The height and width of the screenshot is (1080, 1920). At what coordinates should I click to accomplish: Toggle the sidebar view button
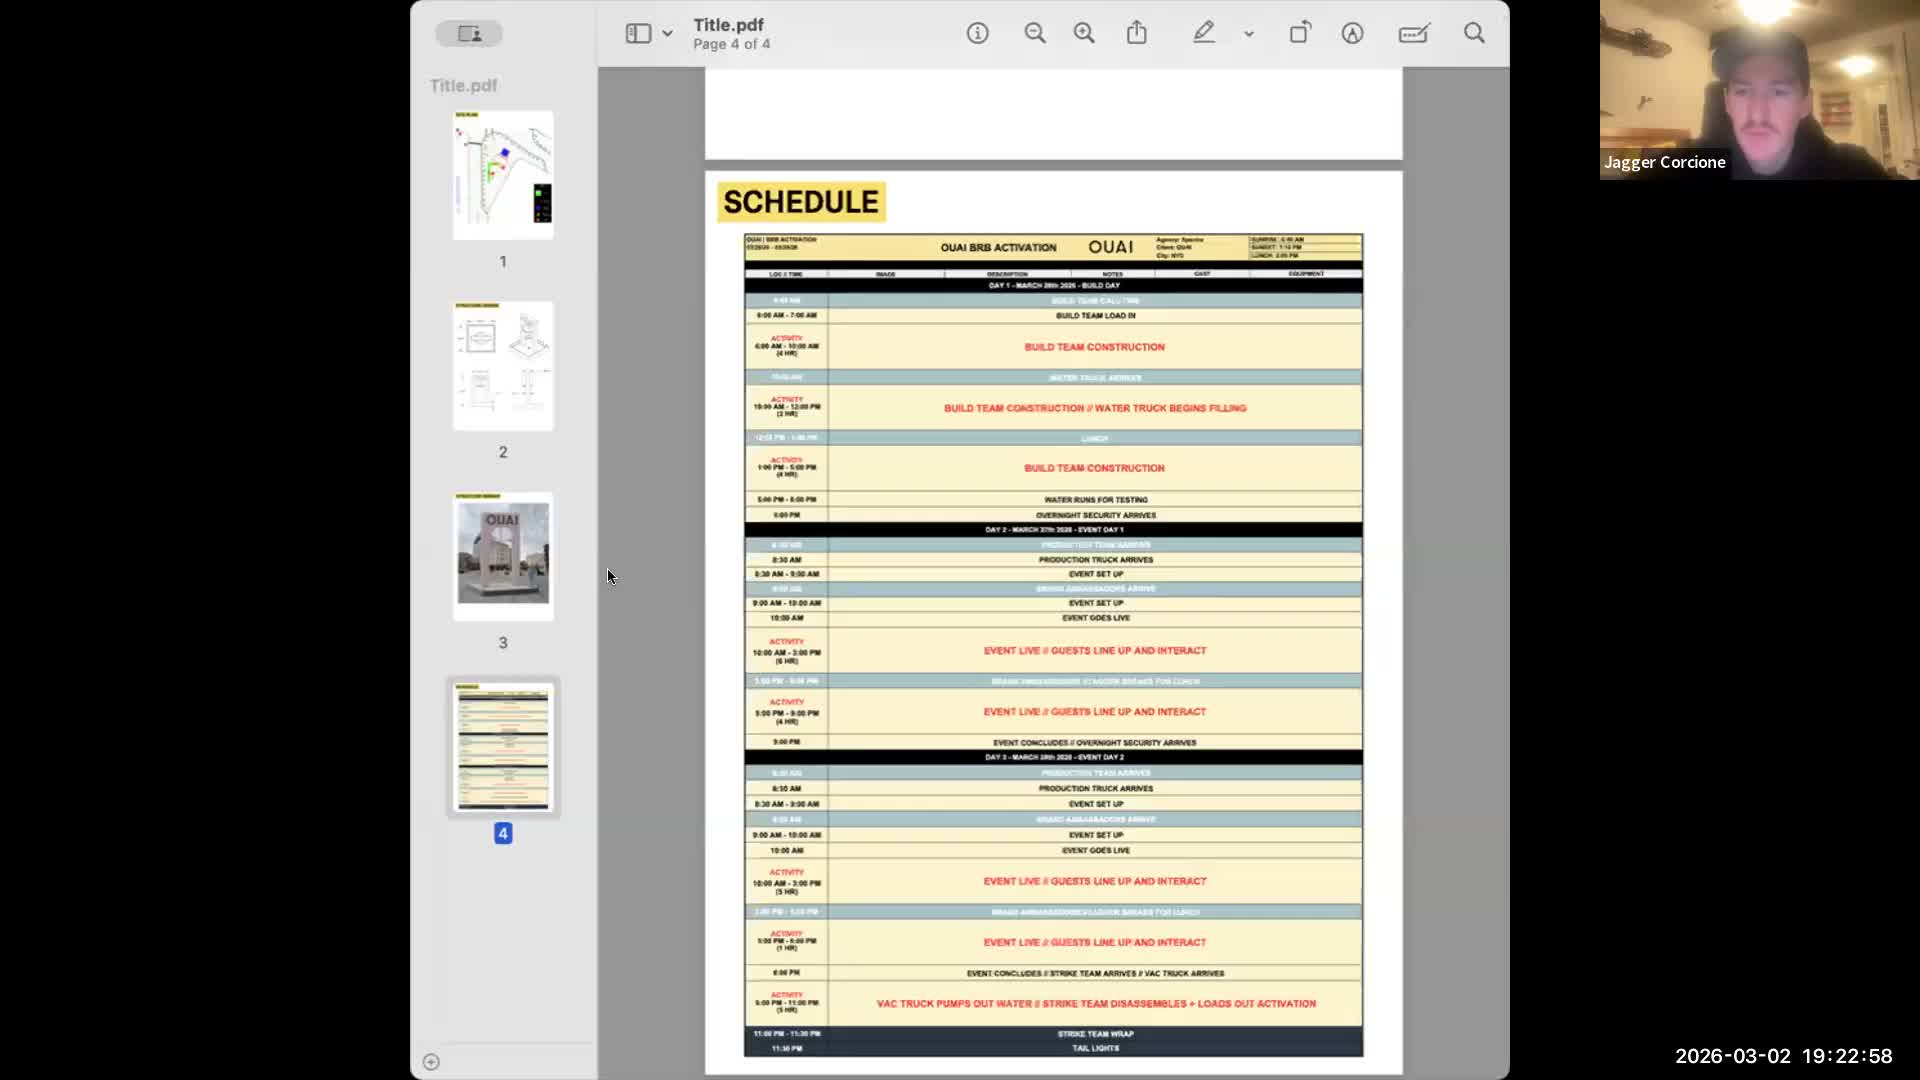[638, 33]
